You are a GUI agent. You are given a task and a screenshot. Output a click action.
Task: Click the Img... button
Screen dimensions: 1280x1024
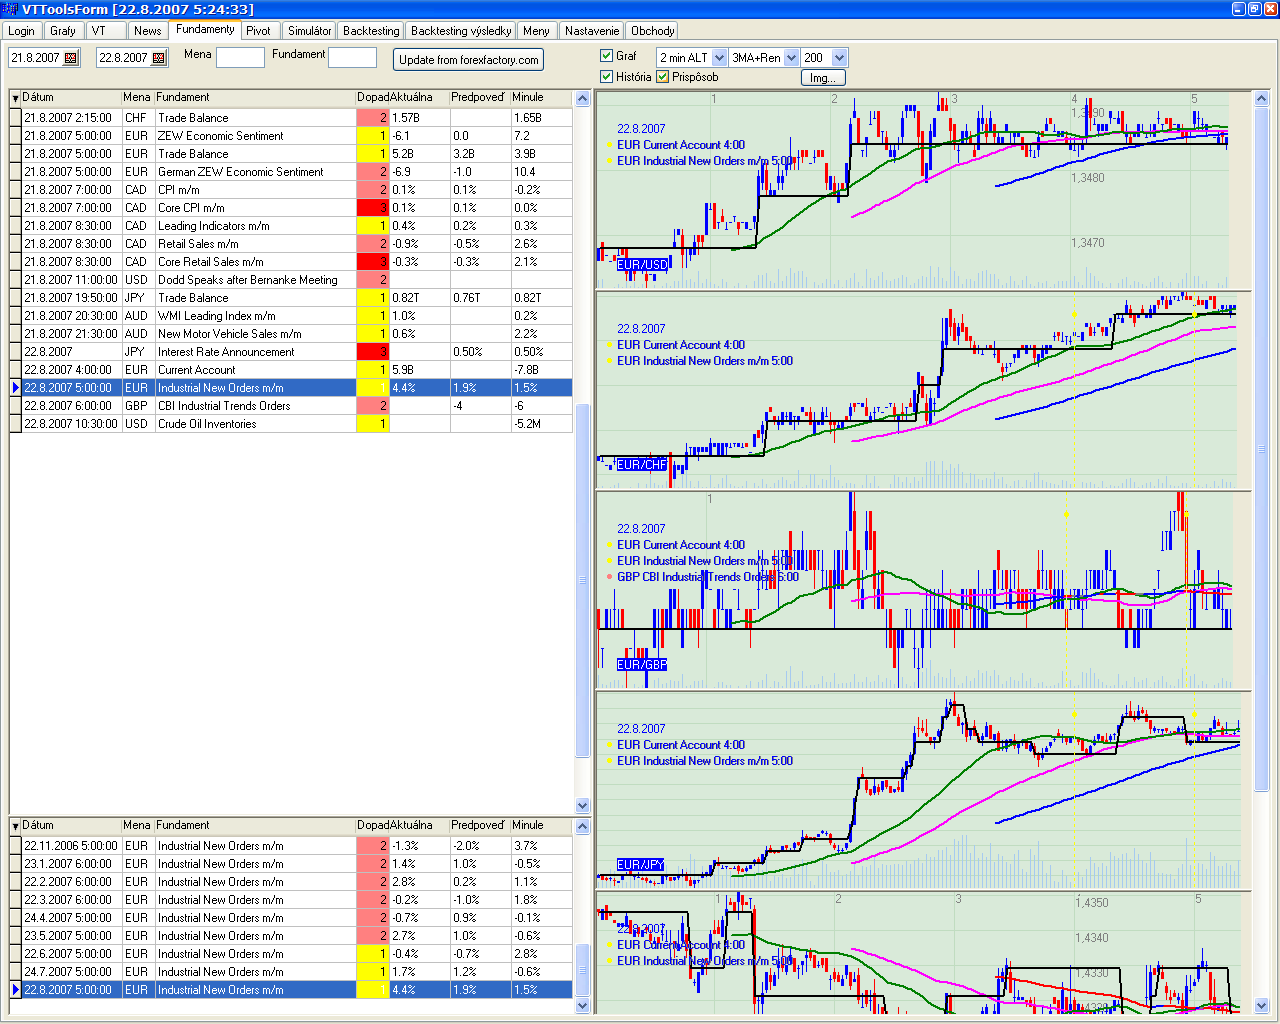pyautogui.click(x=823, y=78)
